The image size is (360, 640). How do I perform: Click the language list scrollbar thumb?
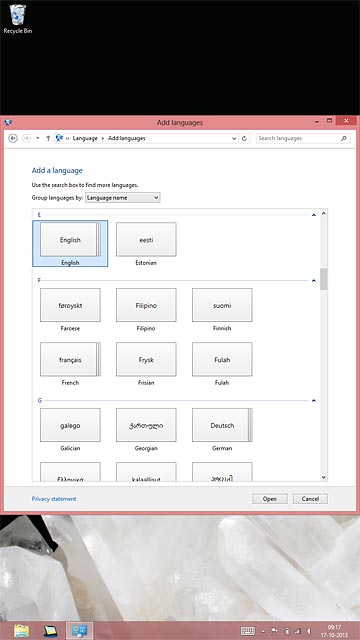click(x=324, y=279)
